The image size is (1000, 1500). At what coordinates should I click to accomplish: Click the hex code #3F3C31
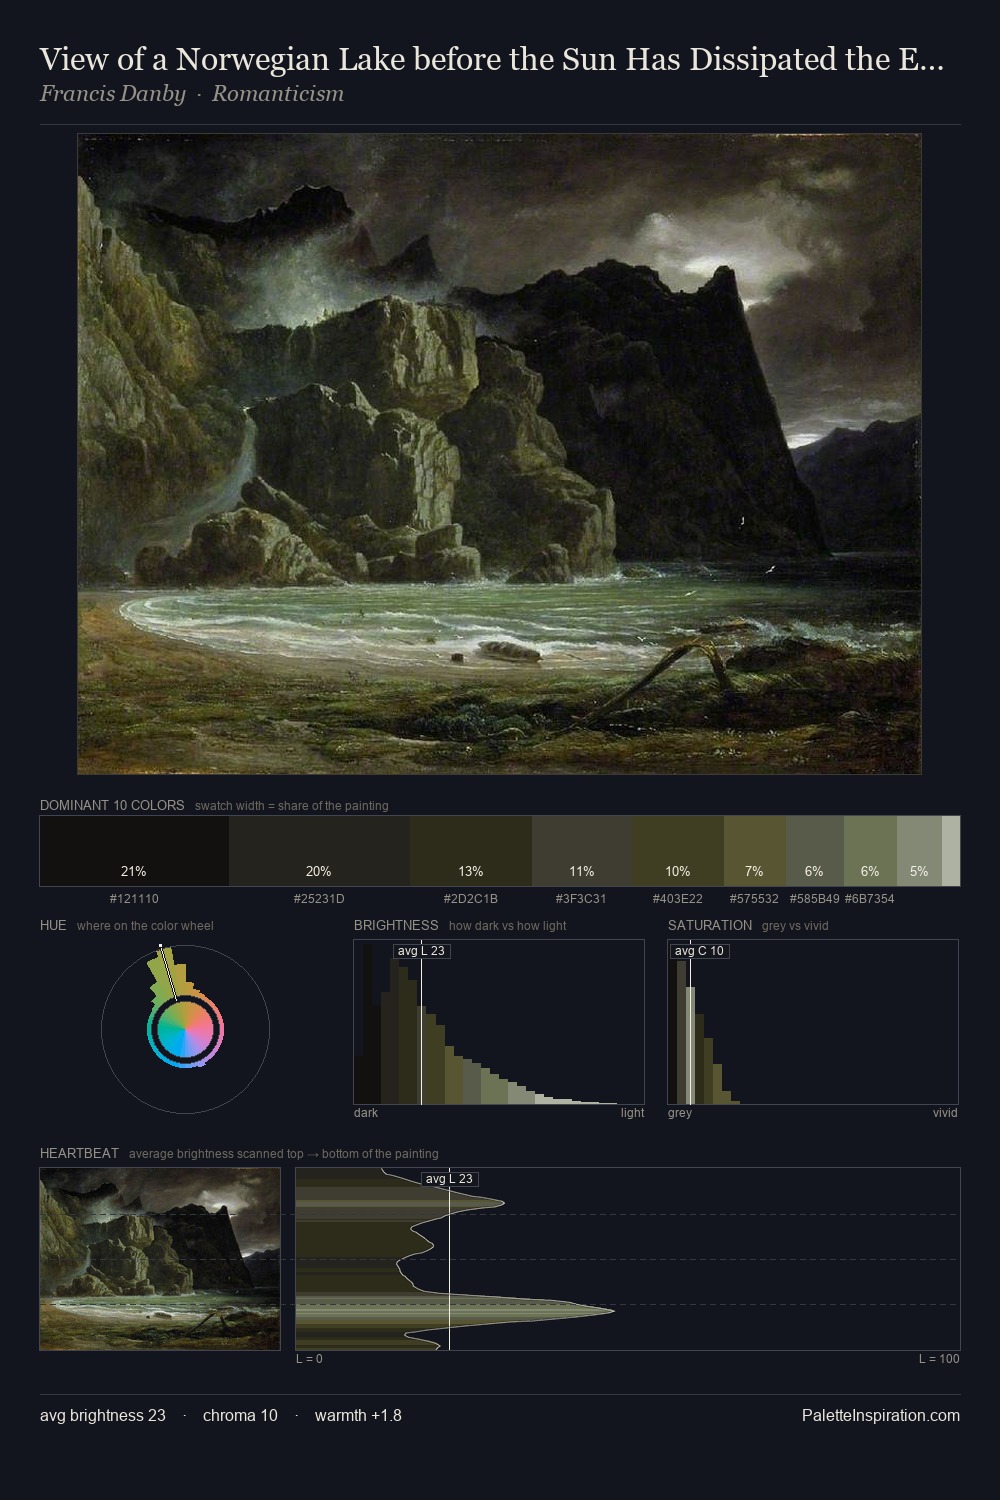click(x=581, y=899)
